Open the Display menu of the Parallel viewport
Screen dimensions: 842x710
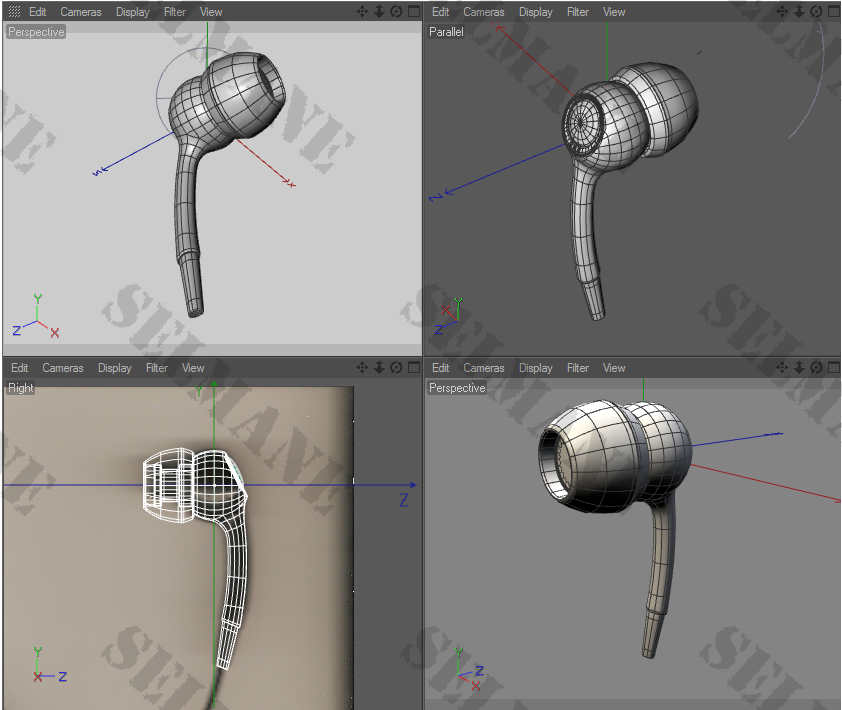[535, 12]
